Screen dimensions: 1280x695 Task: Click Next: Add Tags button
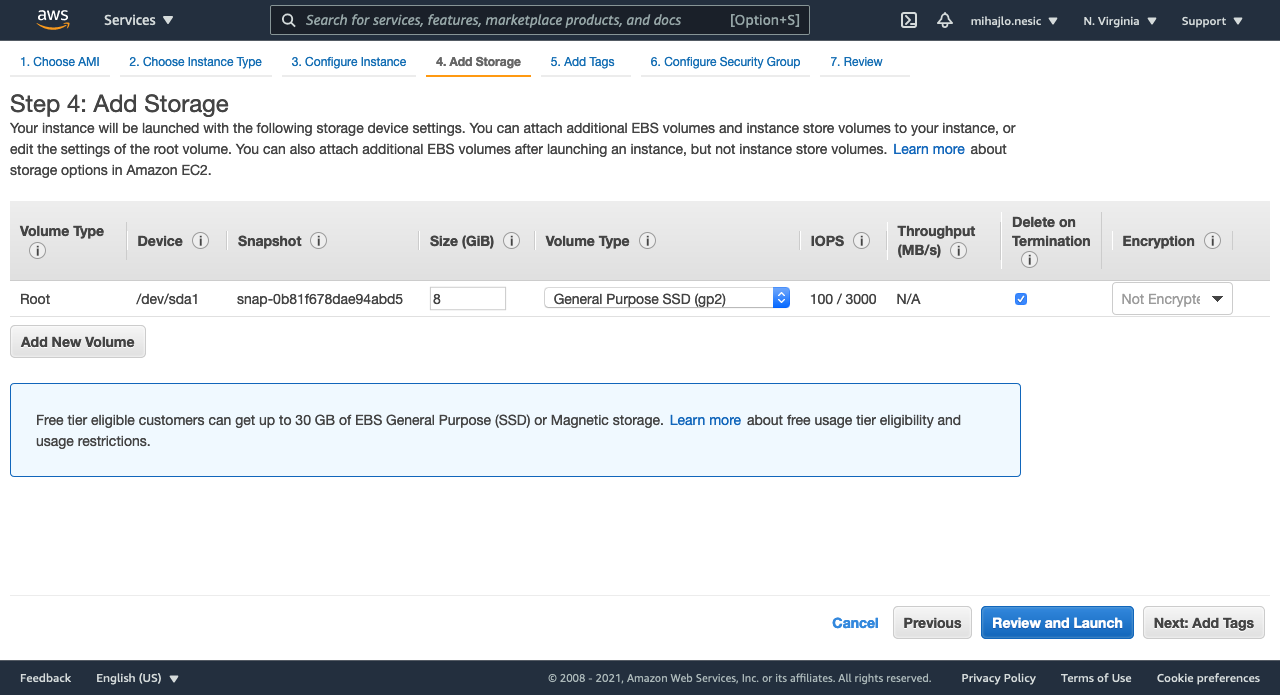tap(1204, 623)
